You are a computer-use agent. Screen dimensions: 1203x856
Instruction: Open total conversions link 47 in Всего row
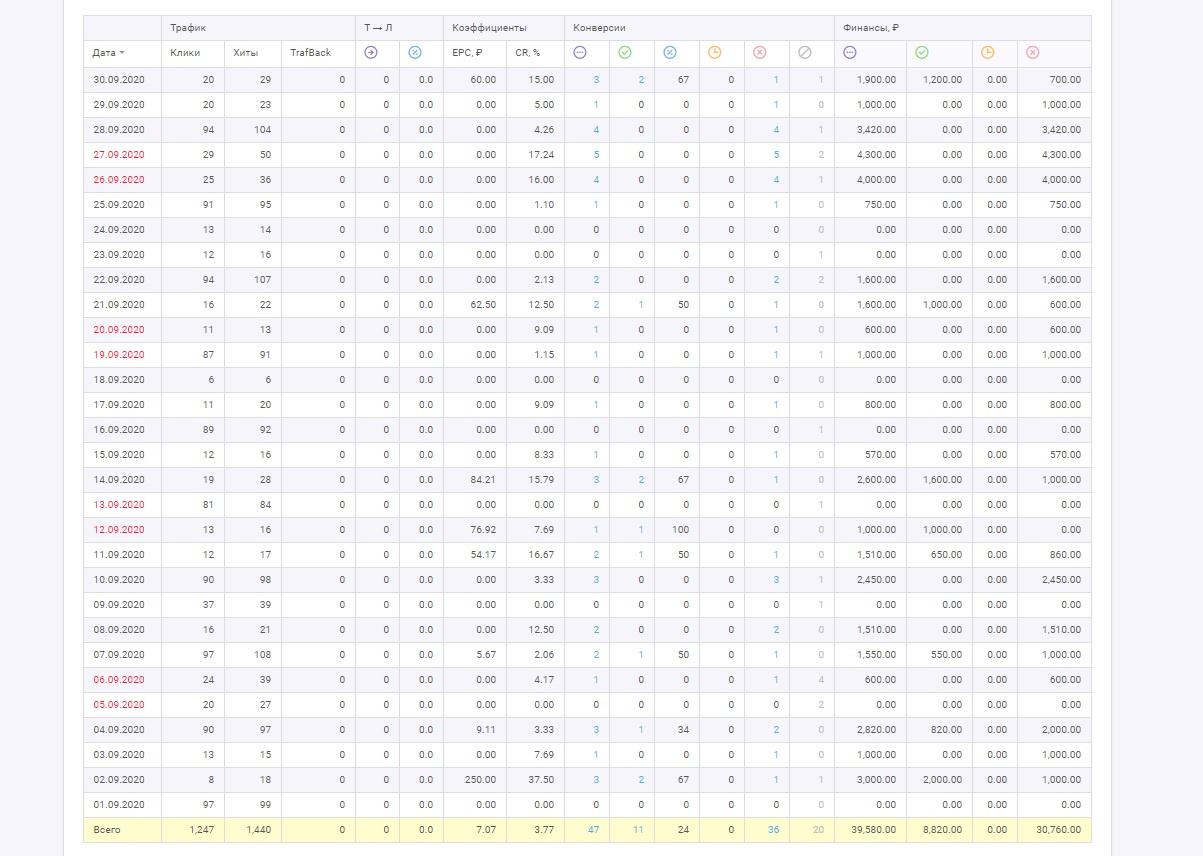(x=593, y=829)
